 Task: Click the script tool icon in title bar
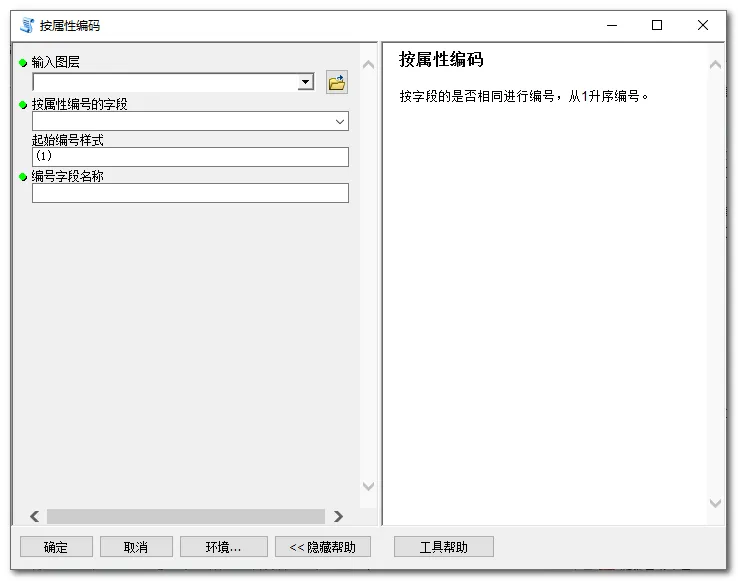[27, 25]
